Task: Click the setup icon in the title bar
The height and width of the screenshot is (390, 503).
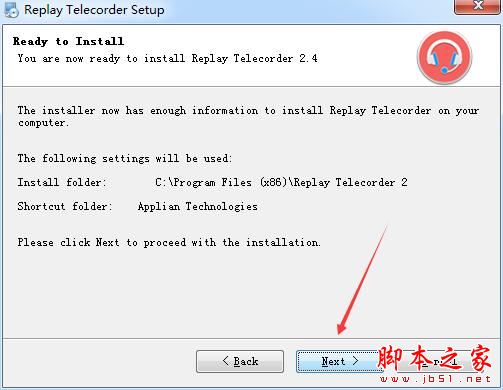Action: click(11, 10)
